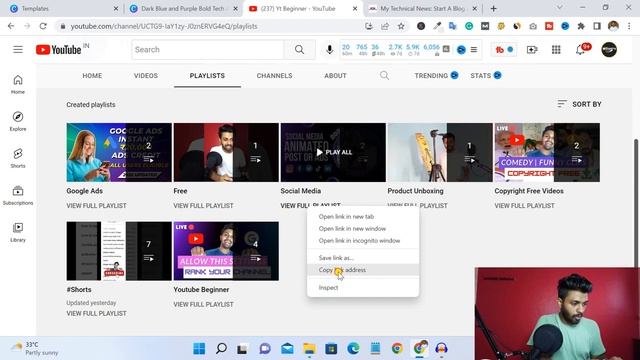
Task: Open the Windows Start menu
Action: (199, 349)
